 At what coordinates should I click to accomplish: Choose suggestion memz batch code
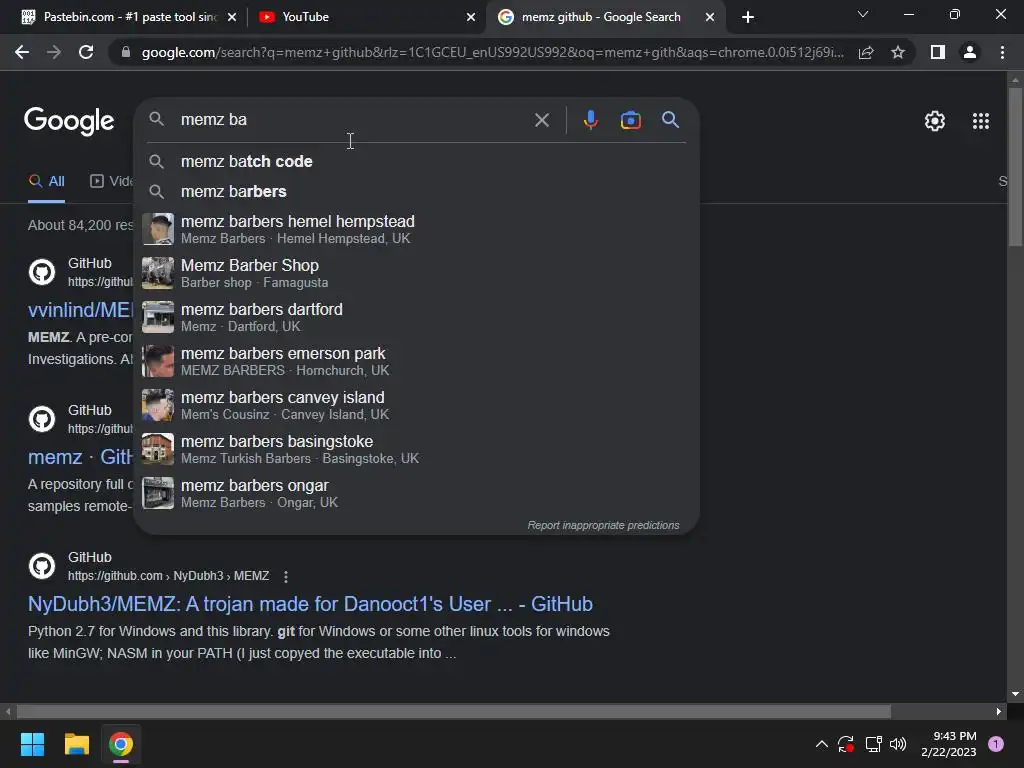[417, 161]
